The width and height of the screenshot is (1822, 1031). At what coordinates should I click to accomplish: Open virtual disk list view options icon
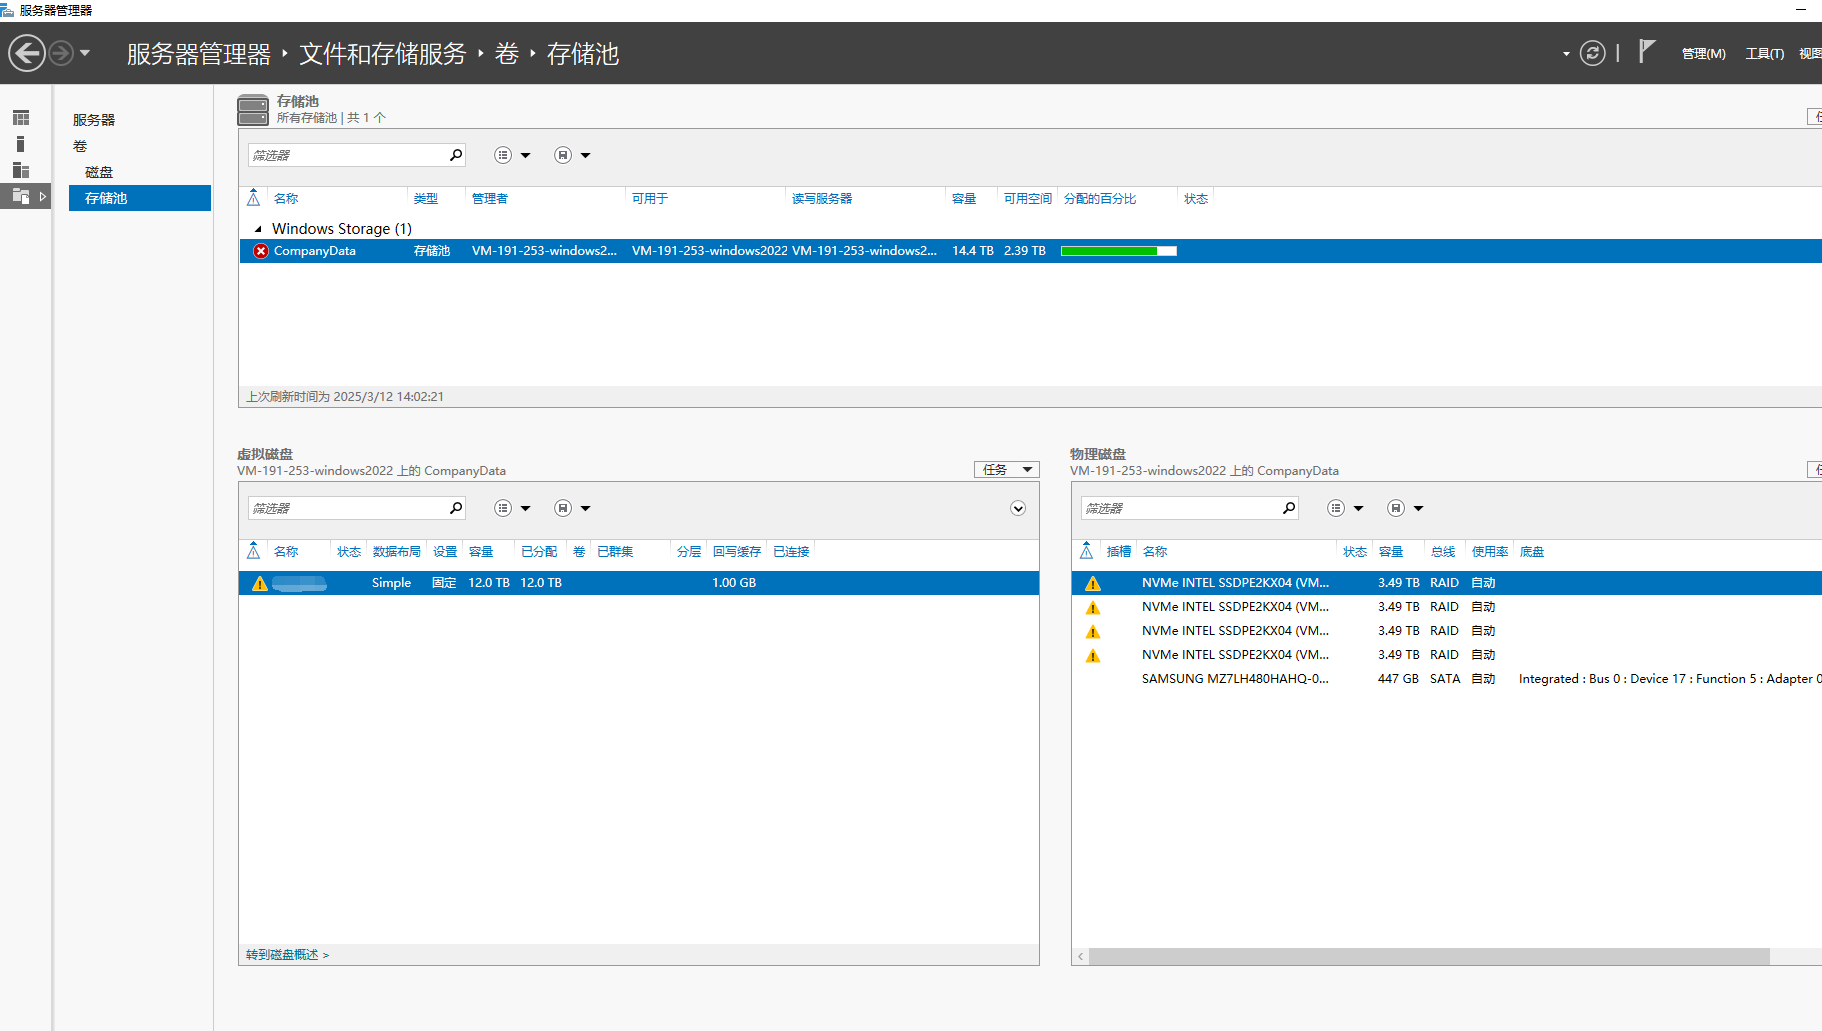coord(503,508)
